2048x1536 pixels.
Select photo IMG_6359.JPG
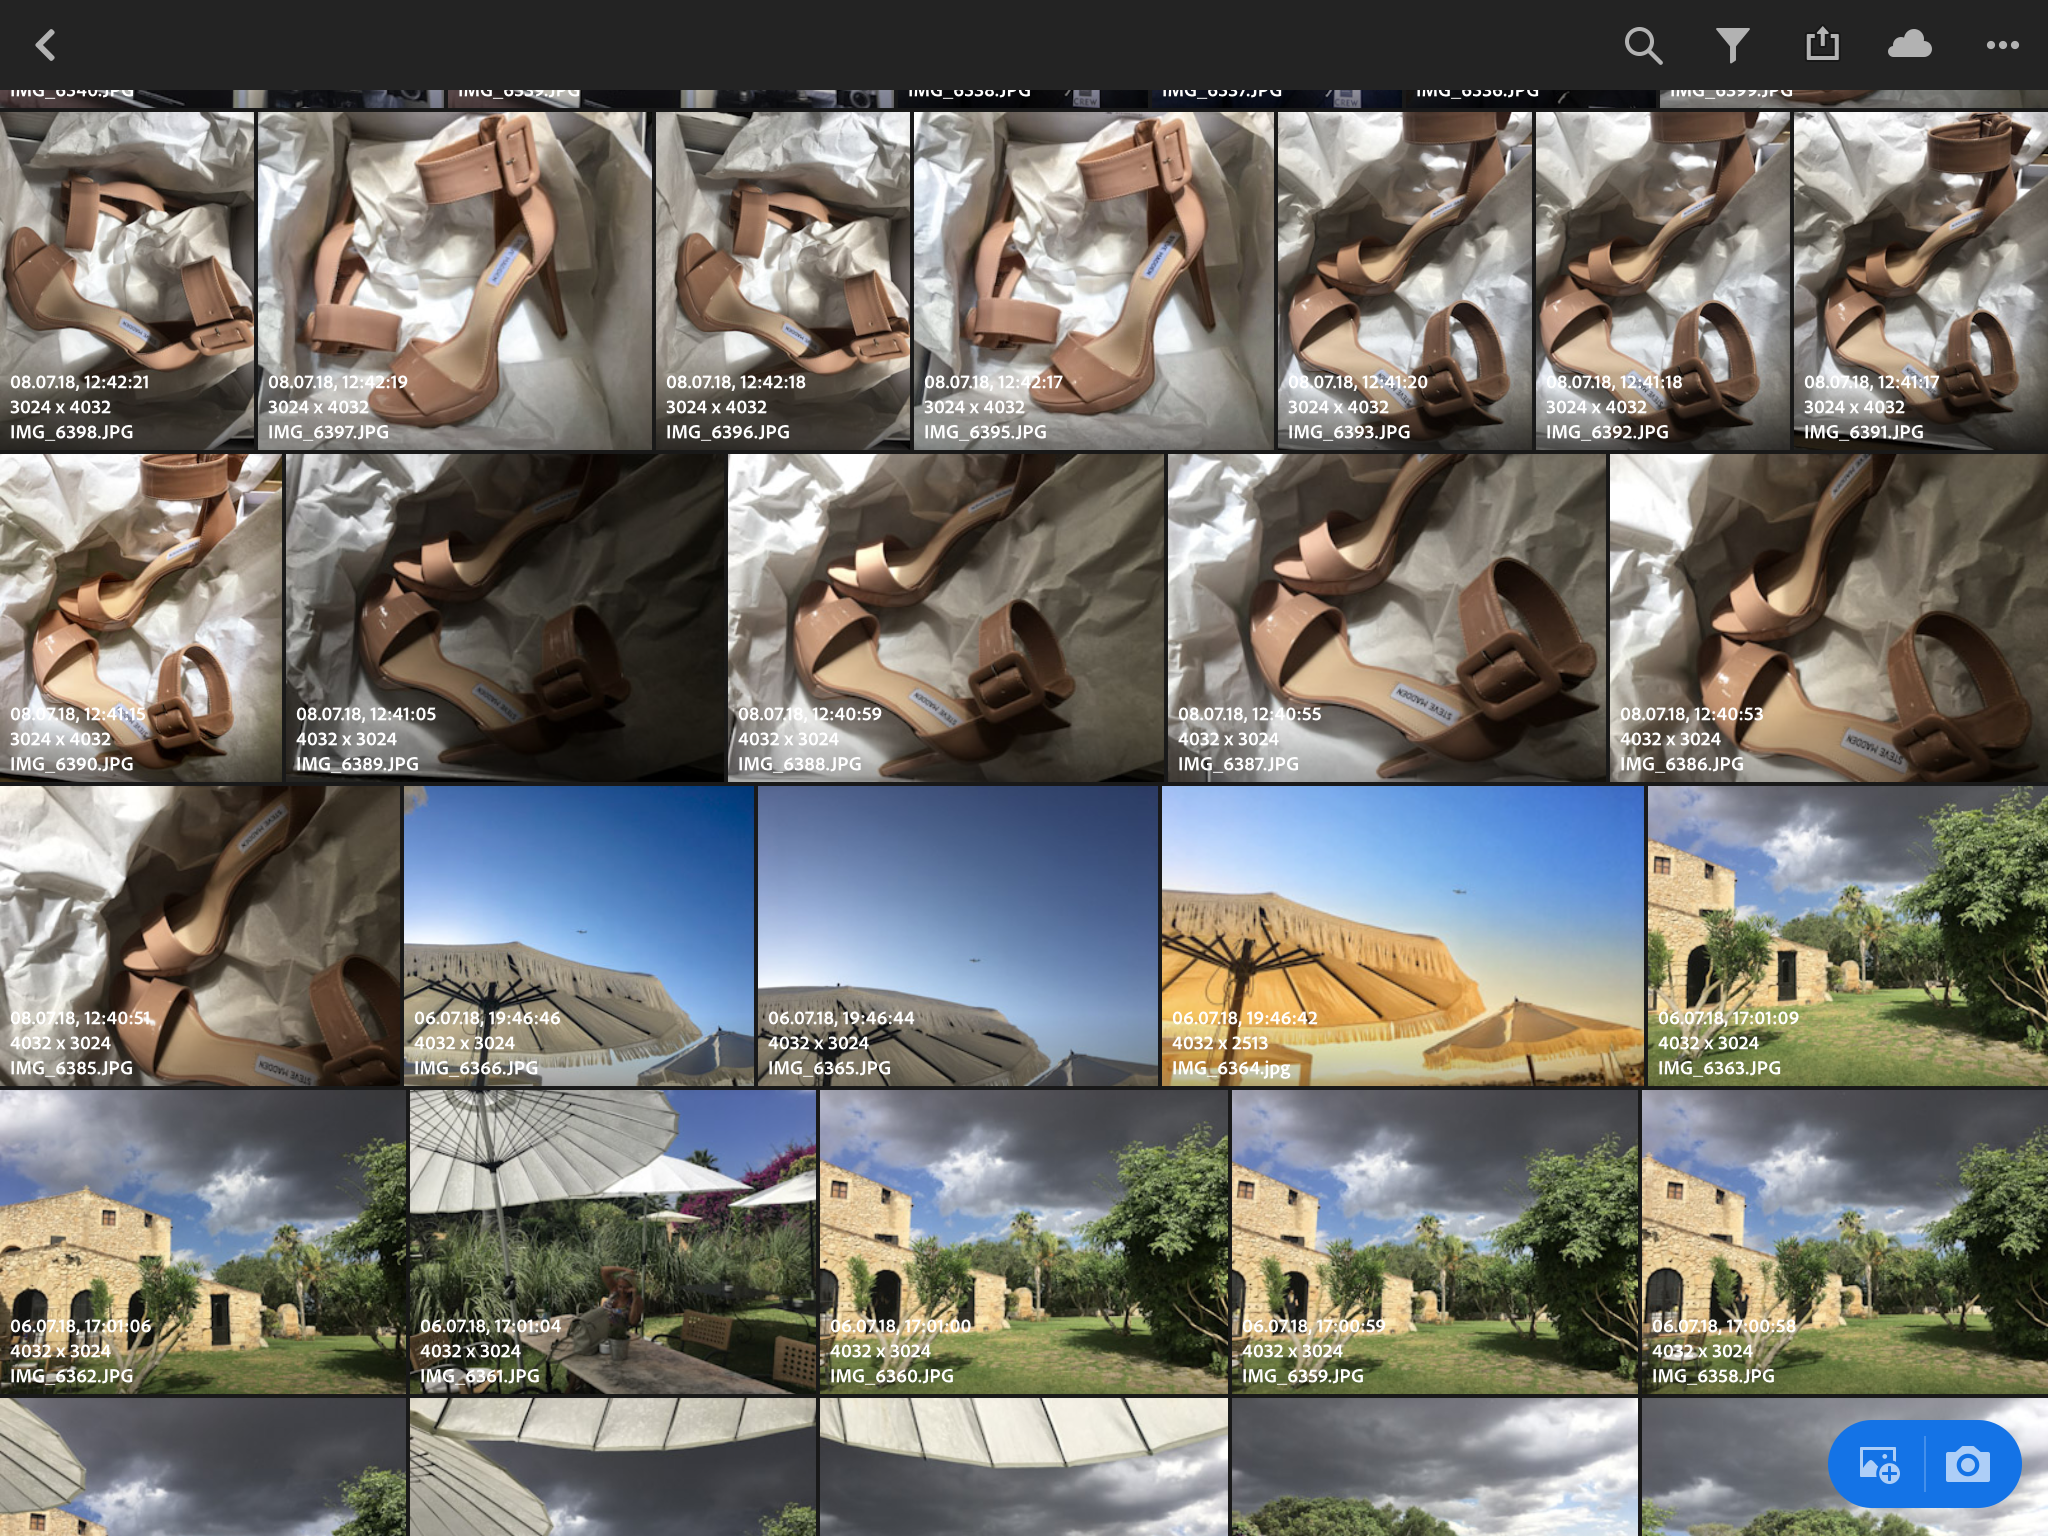1434,1241
